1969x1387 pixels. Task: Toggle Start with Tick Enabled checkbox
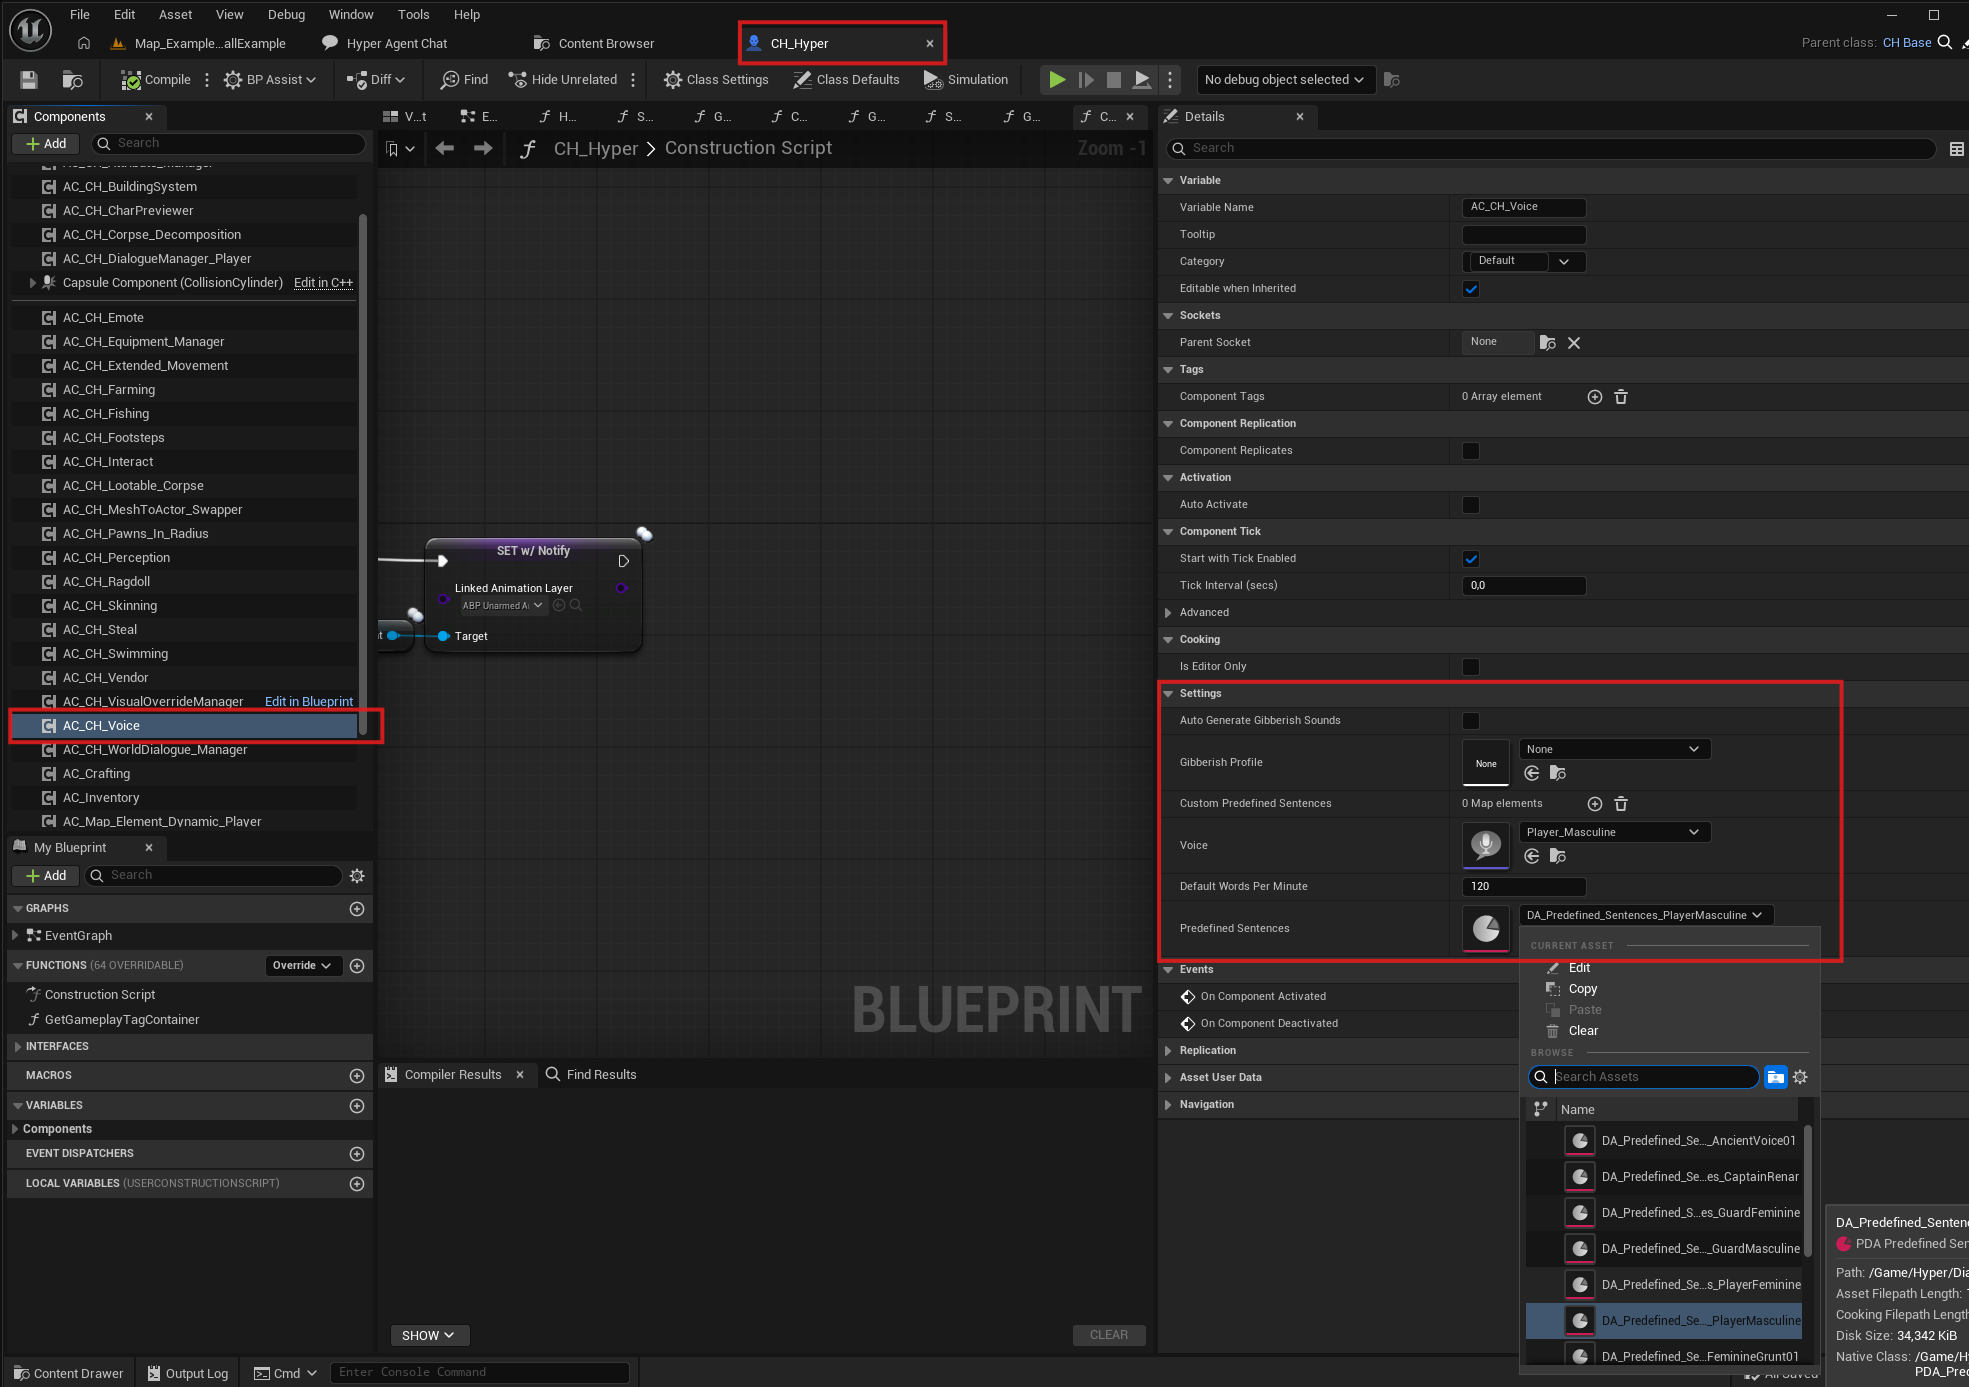point(1471,559)
